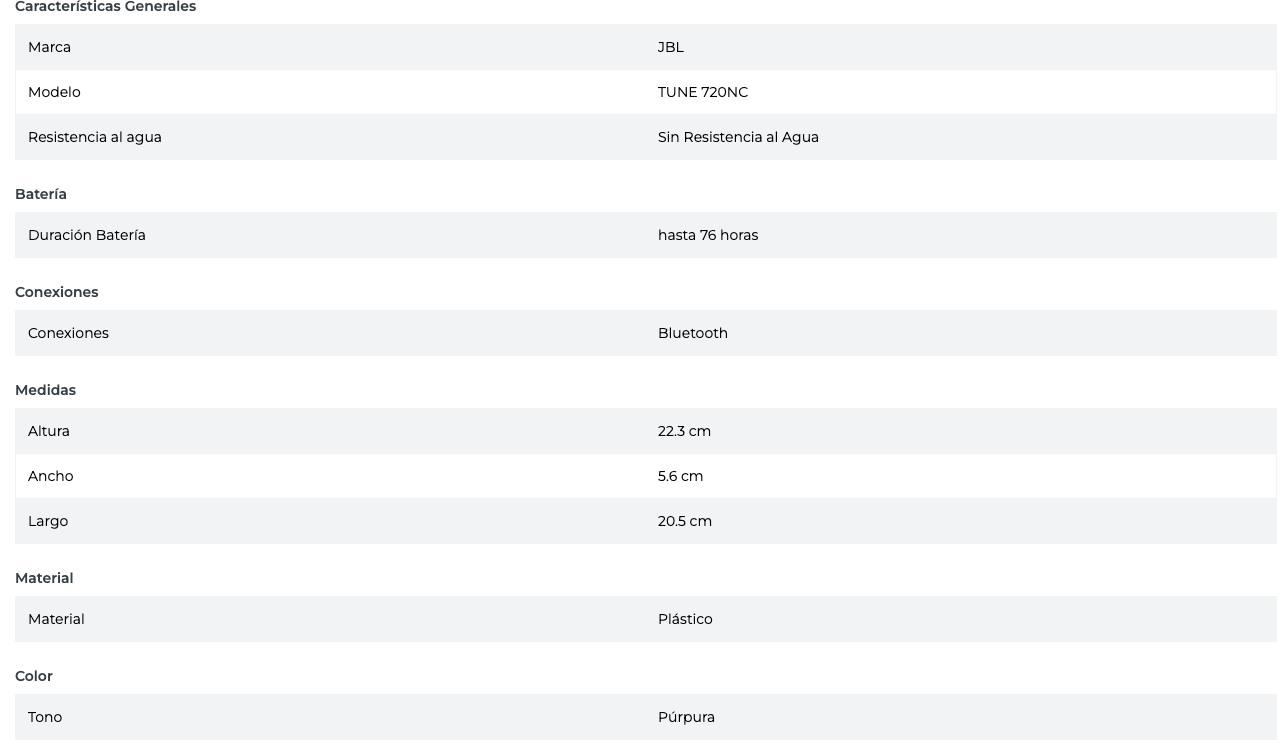The image size is (1287, 746).
Task: Select the 20.5 cm length value
Action: click(x=685, y=521)
